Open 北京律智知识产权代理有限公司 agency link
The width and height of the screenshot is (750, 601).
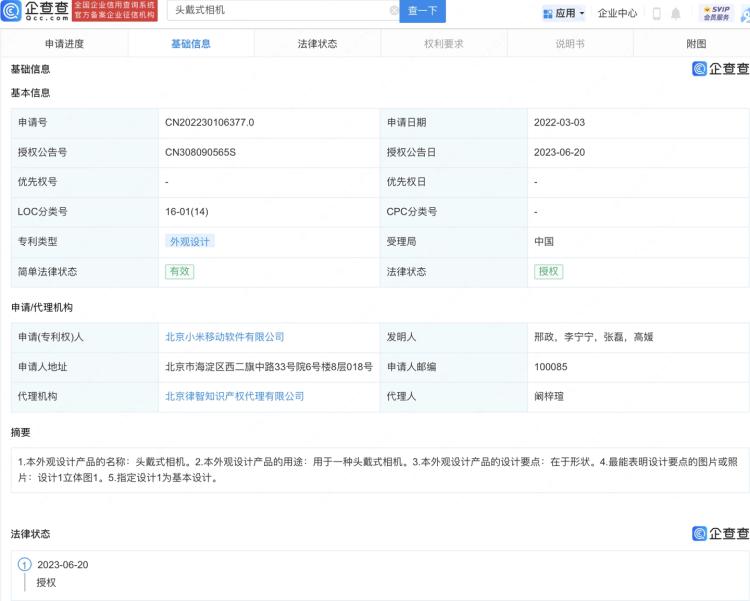(235, 396)
